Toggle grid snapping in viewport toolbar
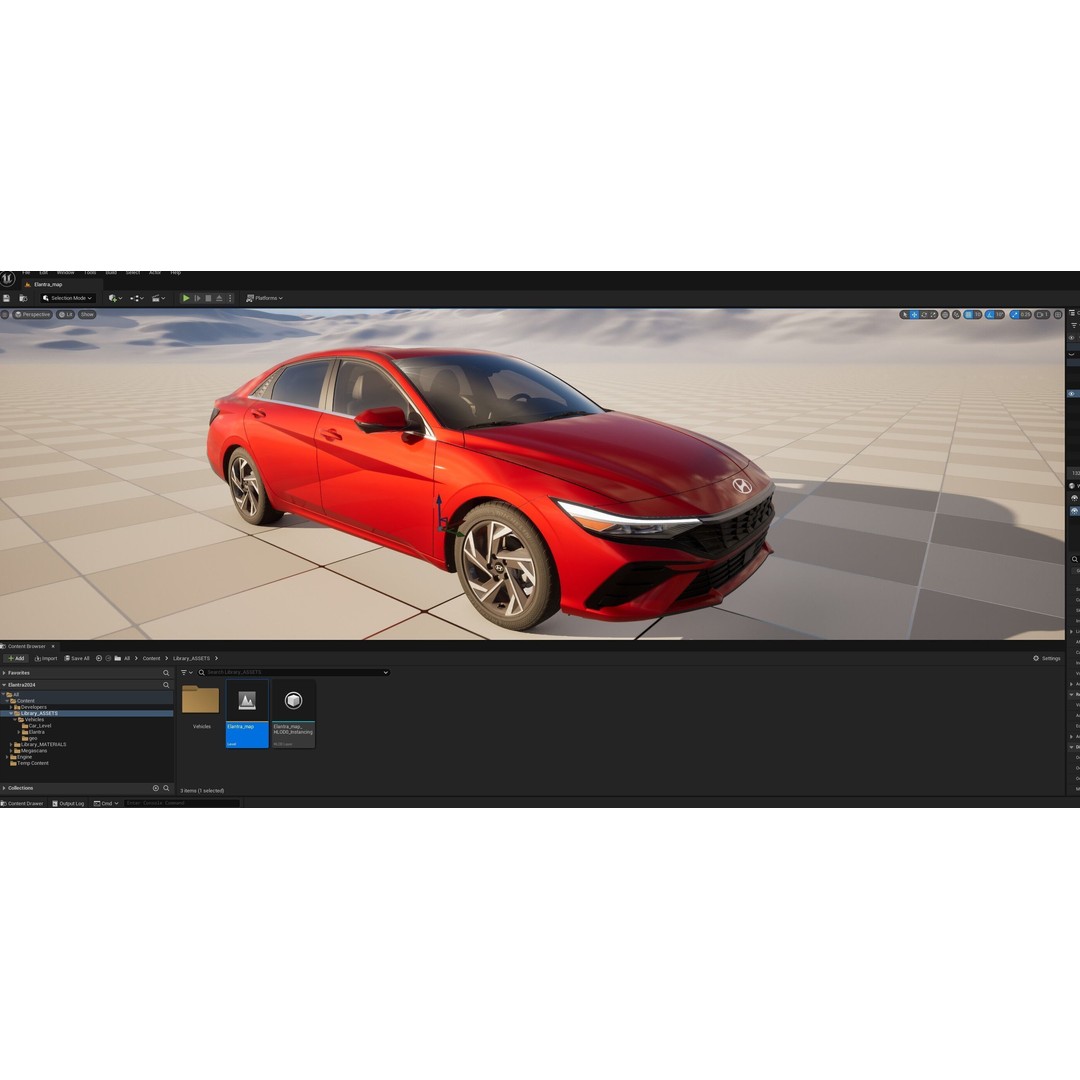Screen dimensions: 1080x1080 click(x=967, y=314)
